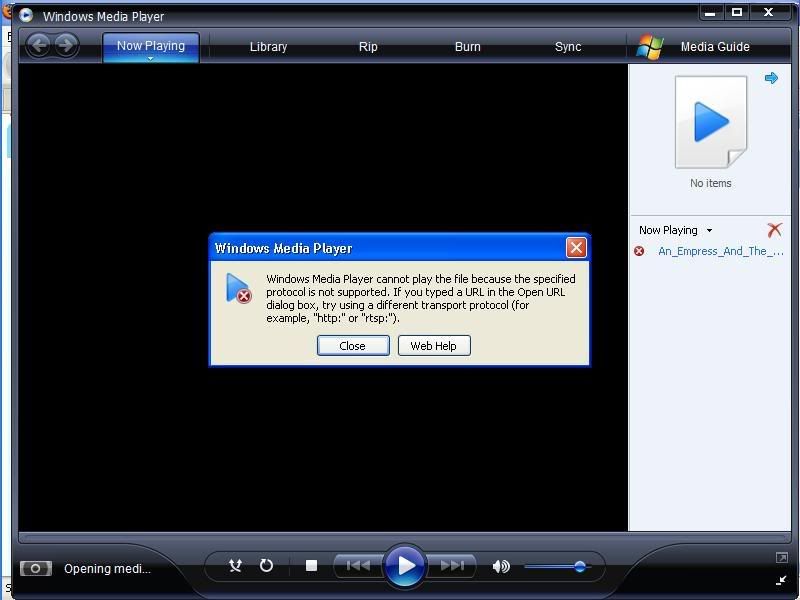Viewport: 800px width, 600px height.
Task: Click the dialog's media error icon
Action: [x=238, y=289]
